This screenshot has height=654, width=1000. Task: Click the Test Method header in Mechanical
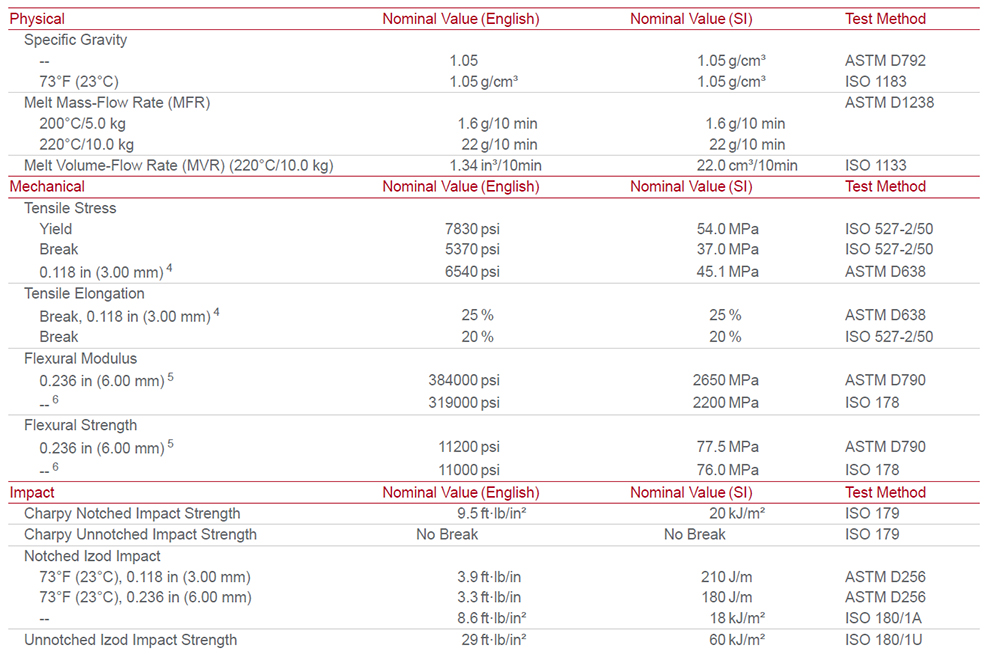(885, 187)
